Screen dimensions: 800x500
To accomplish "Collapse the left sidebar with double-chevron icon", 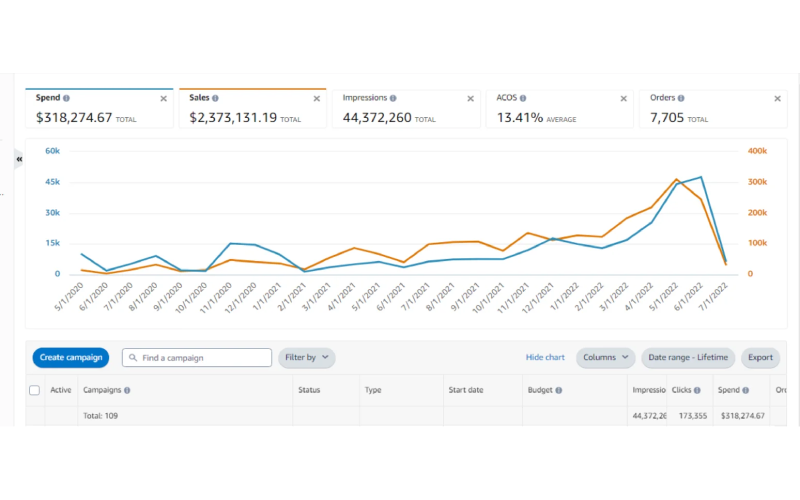I will click(x=19, y=159).
